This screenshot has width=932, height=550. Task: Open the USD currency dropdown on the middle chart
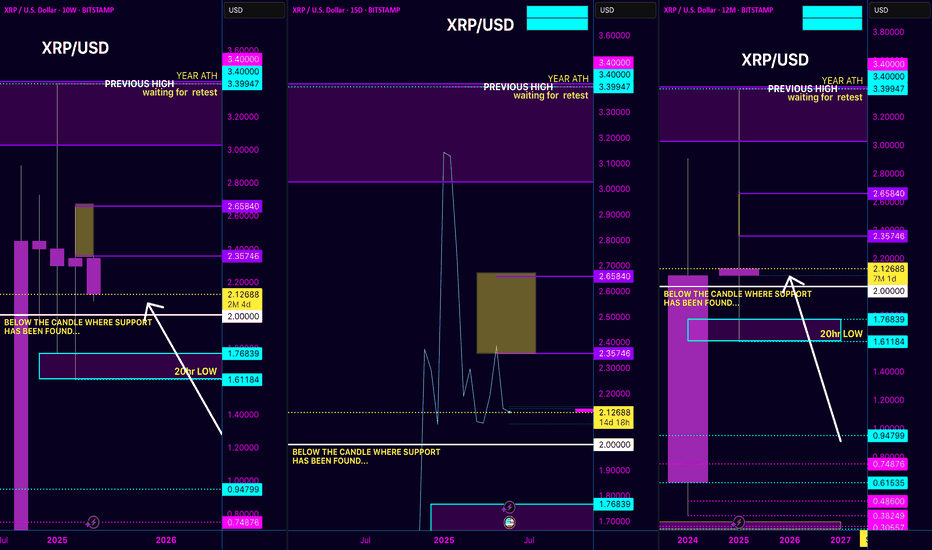[625, 10]
